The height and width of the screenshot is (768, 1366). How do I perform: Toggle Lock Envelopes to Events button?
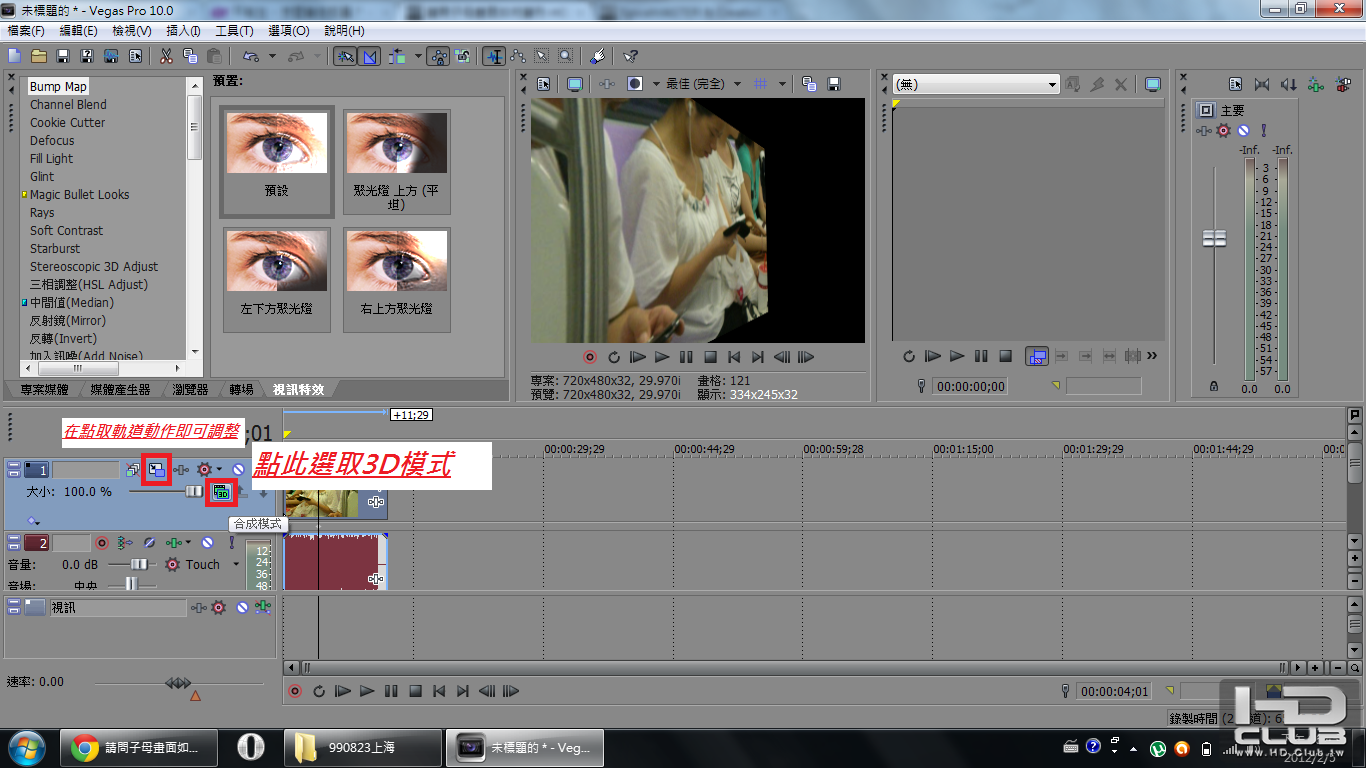pos(438,56)
